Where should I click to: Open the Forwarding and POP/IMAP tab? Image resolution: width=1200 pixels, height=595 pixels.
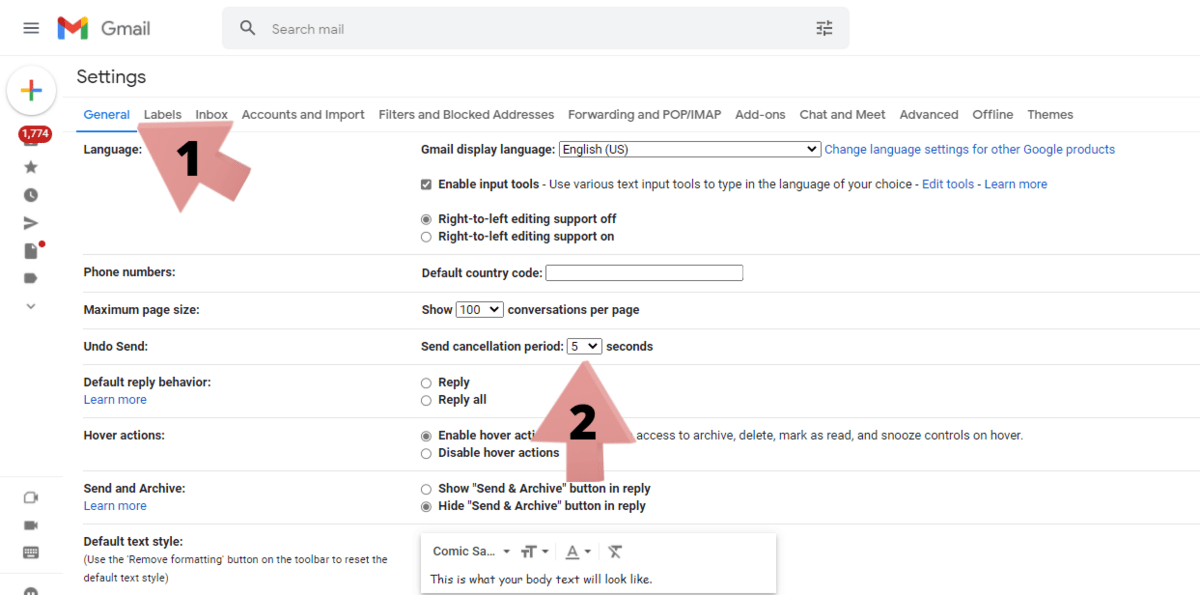coord(643,114)
